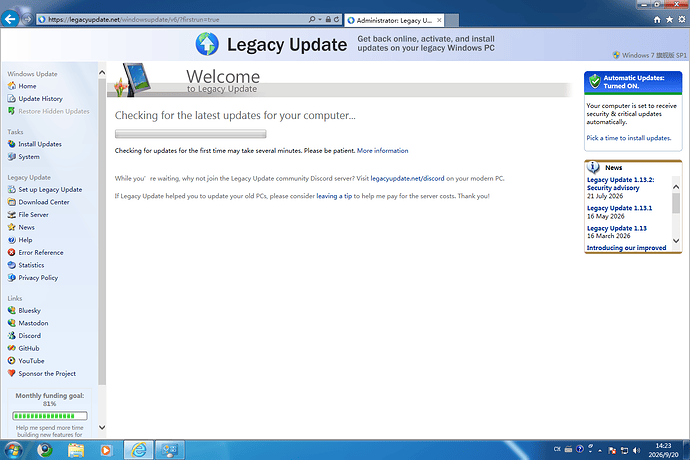Click the Install Updates globe icon
The width and height of the screenshot is (690, 460).
[x=12, y=144]
